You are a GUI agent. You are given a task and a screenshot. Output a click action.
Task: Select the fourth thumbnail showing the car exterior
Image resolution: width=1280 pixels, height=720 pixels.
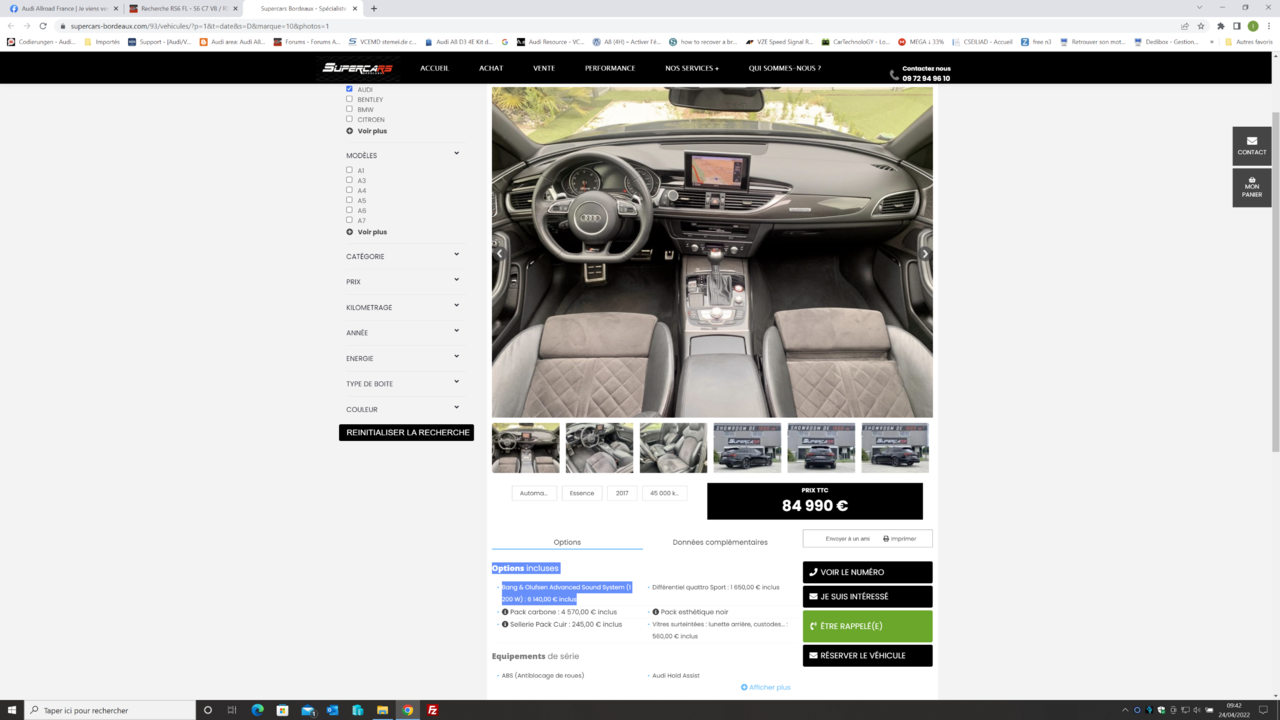coord(747,447)
